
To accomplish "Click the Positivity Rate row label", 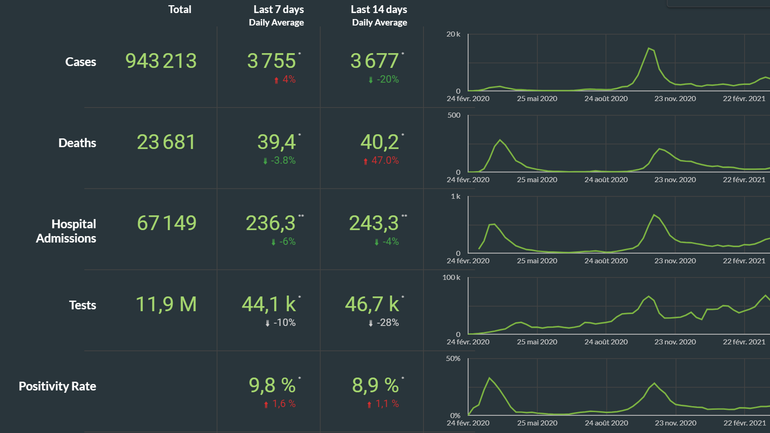I will click(57, 386).
